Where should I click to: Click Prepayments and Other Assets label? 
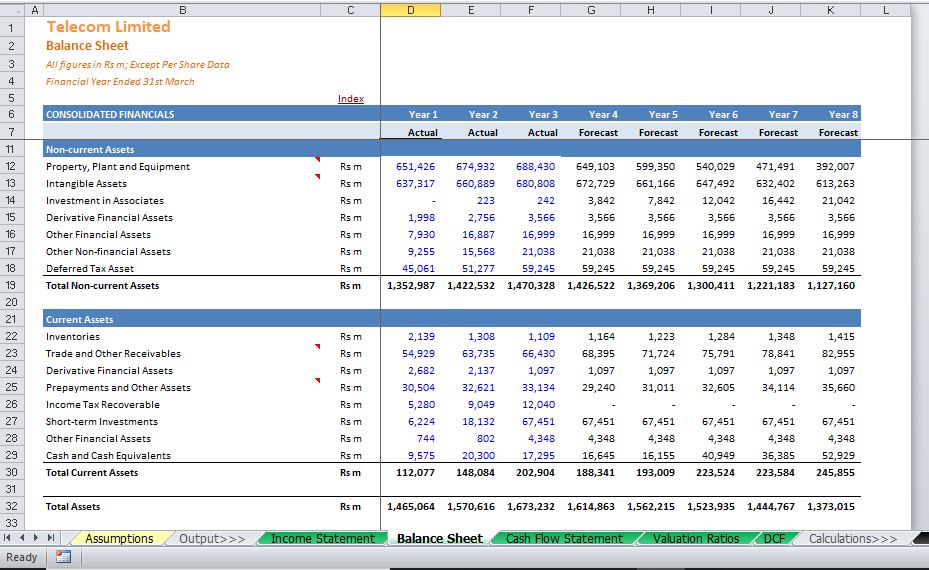click(118, 388)
